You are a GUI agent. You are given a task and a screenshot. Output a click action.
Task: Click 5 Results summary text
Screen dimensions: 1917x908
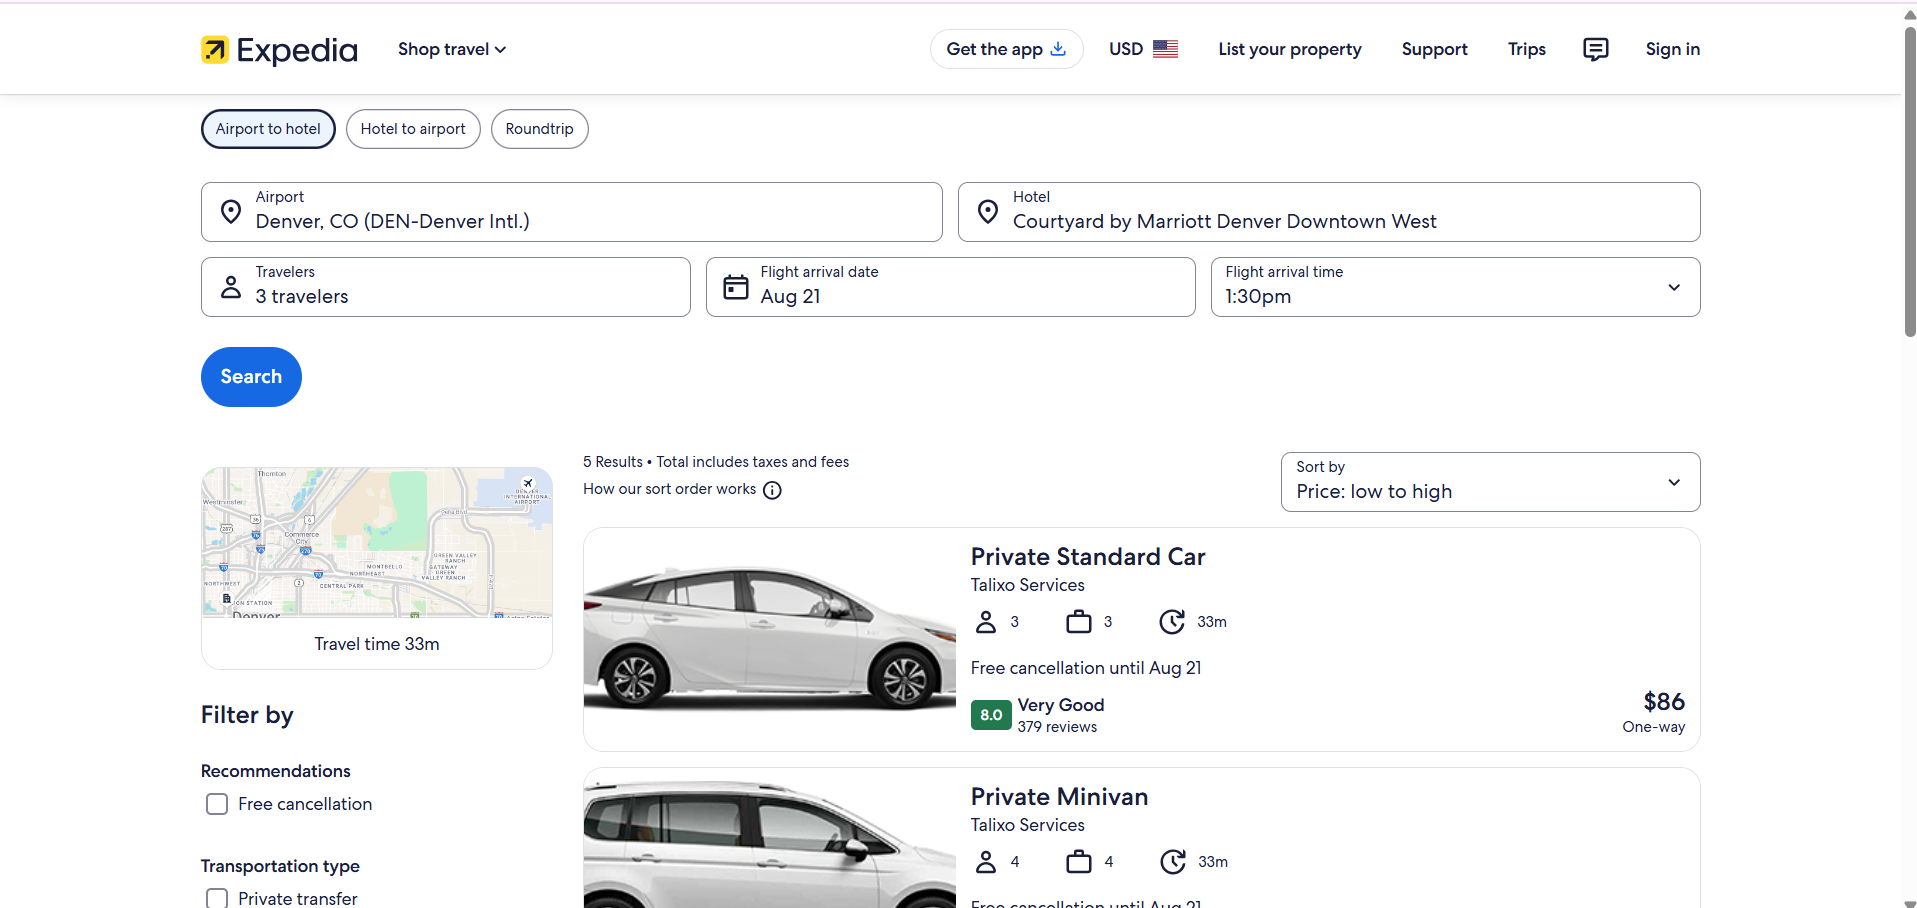716,462
